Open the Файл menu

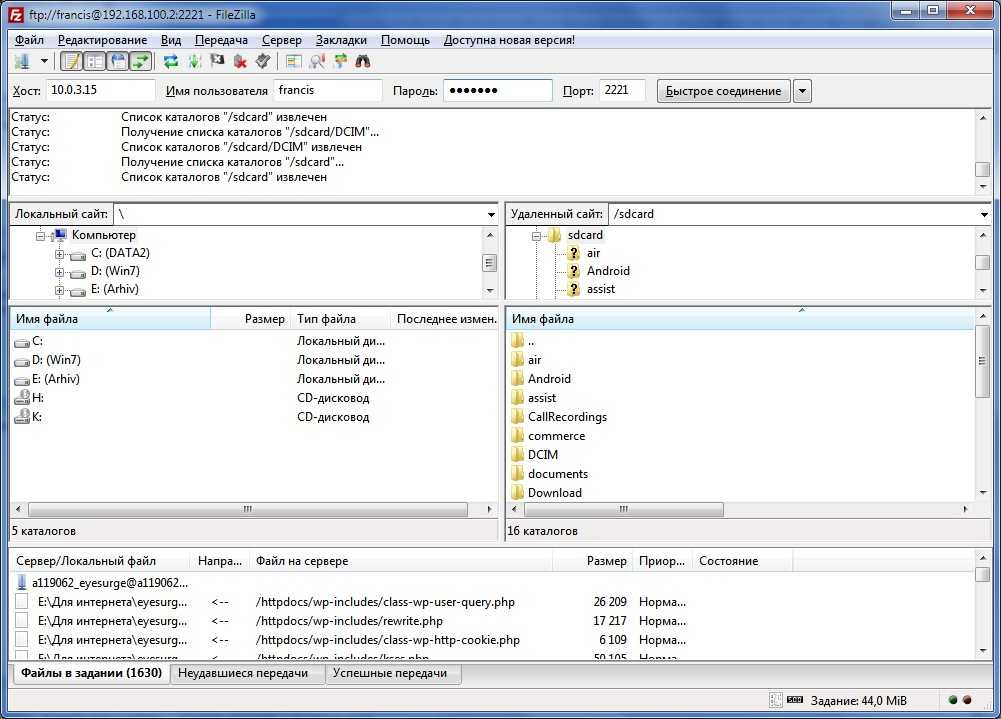[29, 40]
